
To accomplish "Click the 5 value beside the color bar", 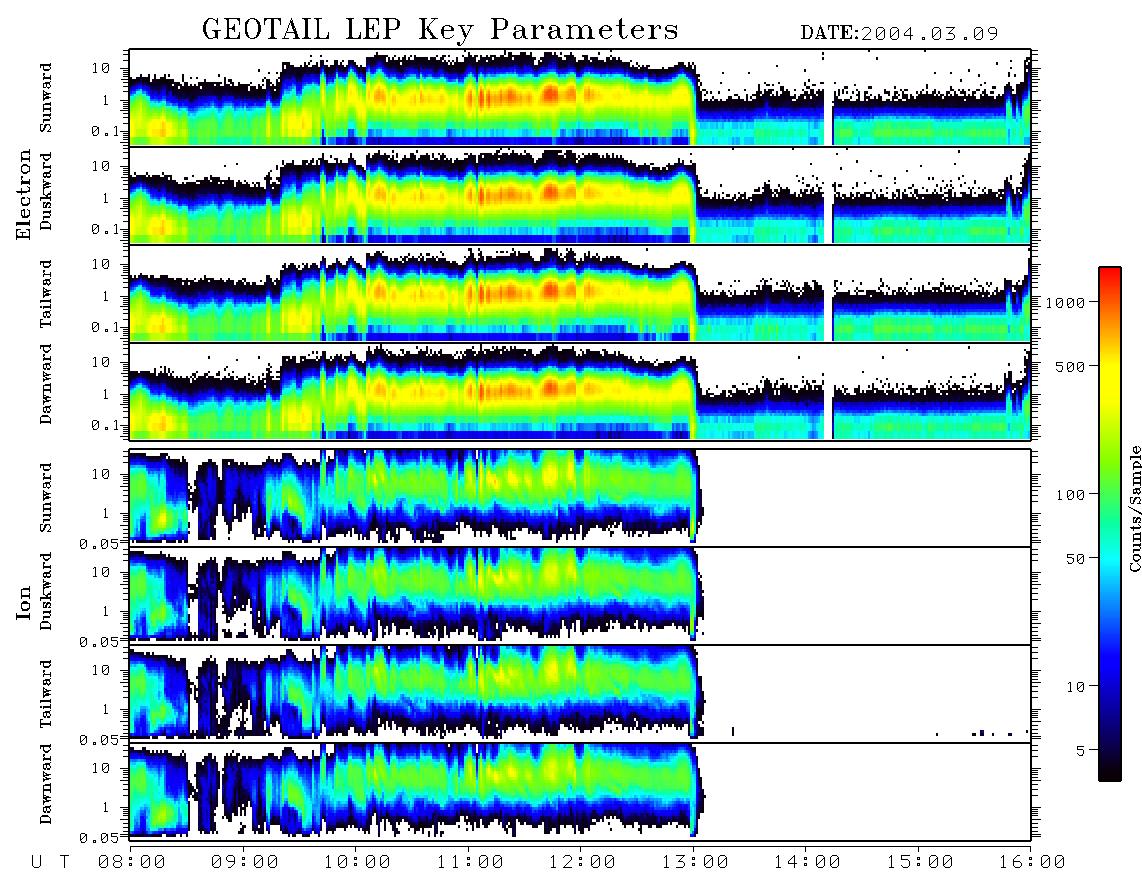I will click(1081, 750).
